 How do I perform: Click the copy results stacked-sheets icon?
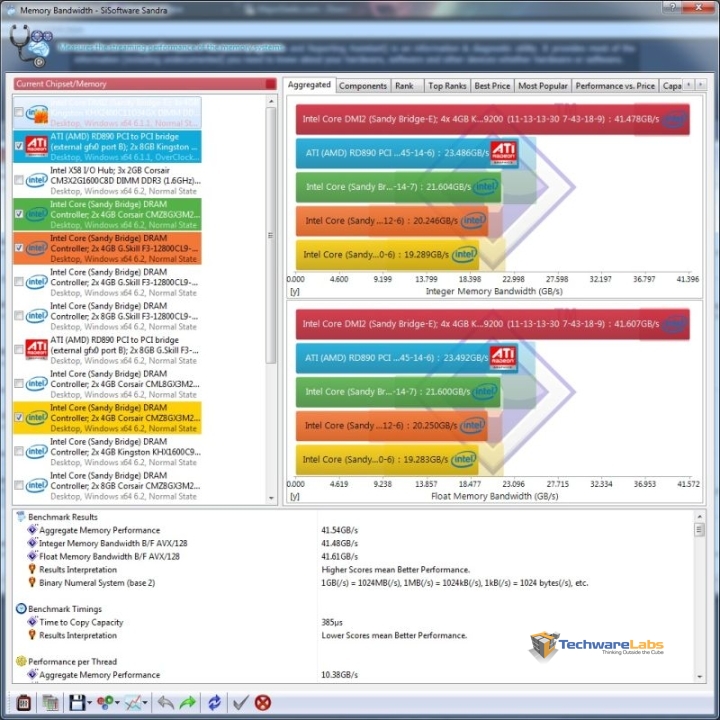(x=51, y=703)
